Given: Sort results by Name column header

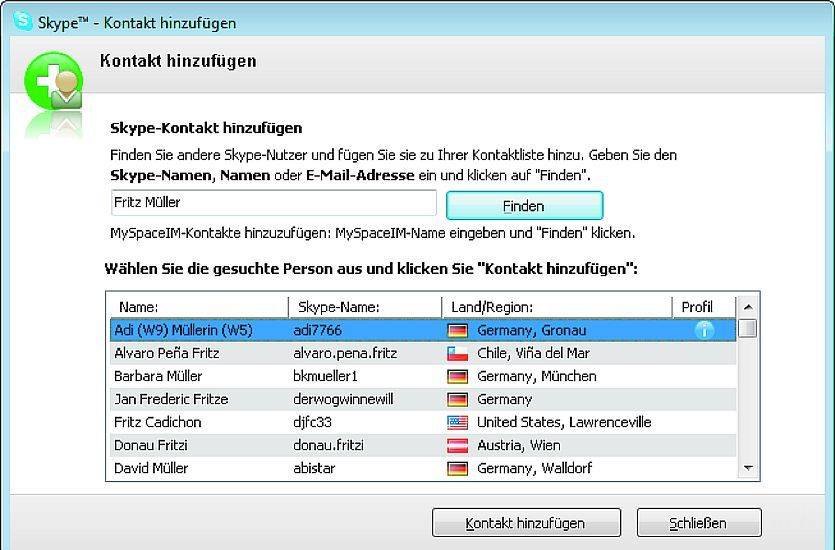Looking at the screenshot, I should coord(199,307).
